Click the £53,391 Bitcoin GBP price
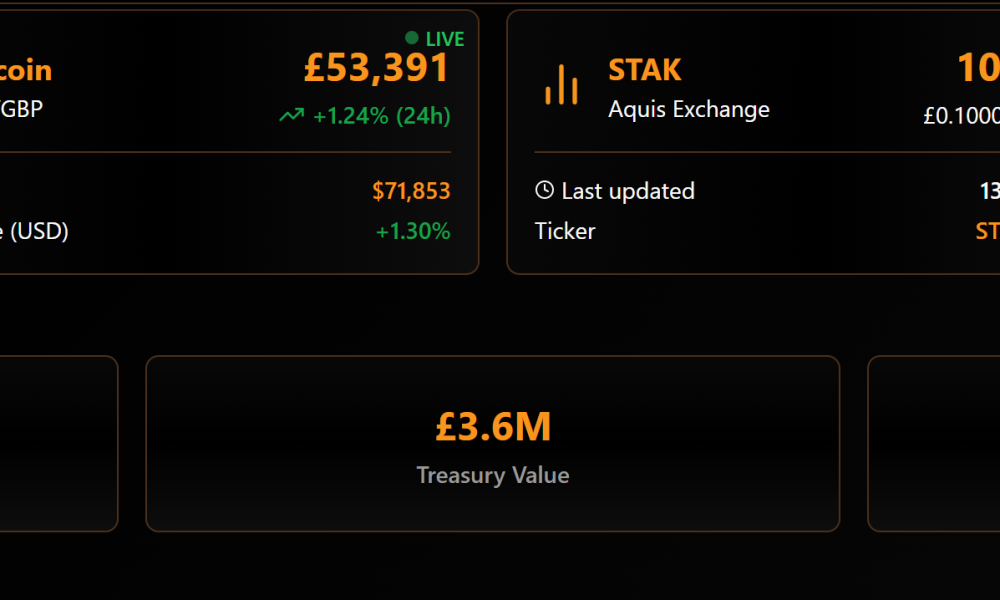Screen dimensions: 1000x600 pyautogui.click(x=377, y=68)
